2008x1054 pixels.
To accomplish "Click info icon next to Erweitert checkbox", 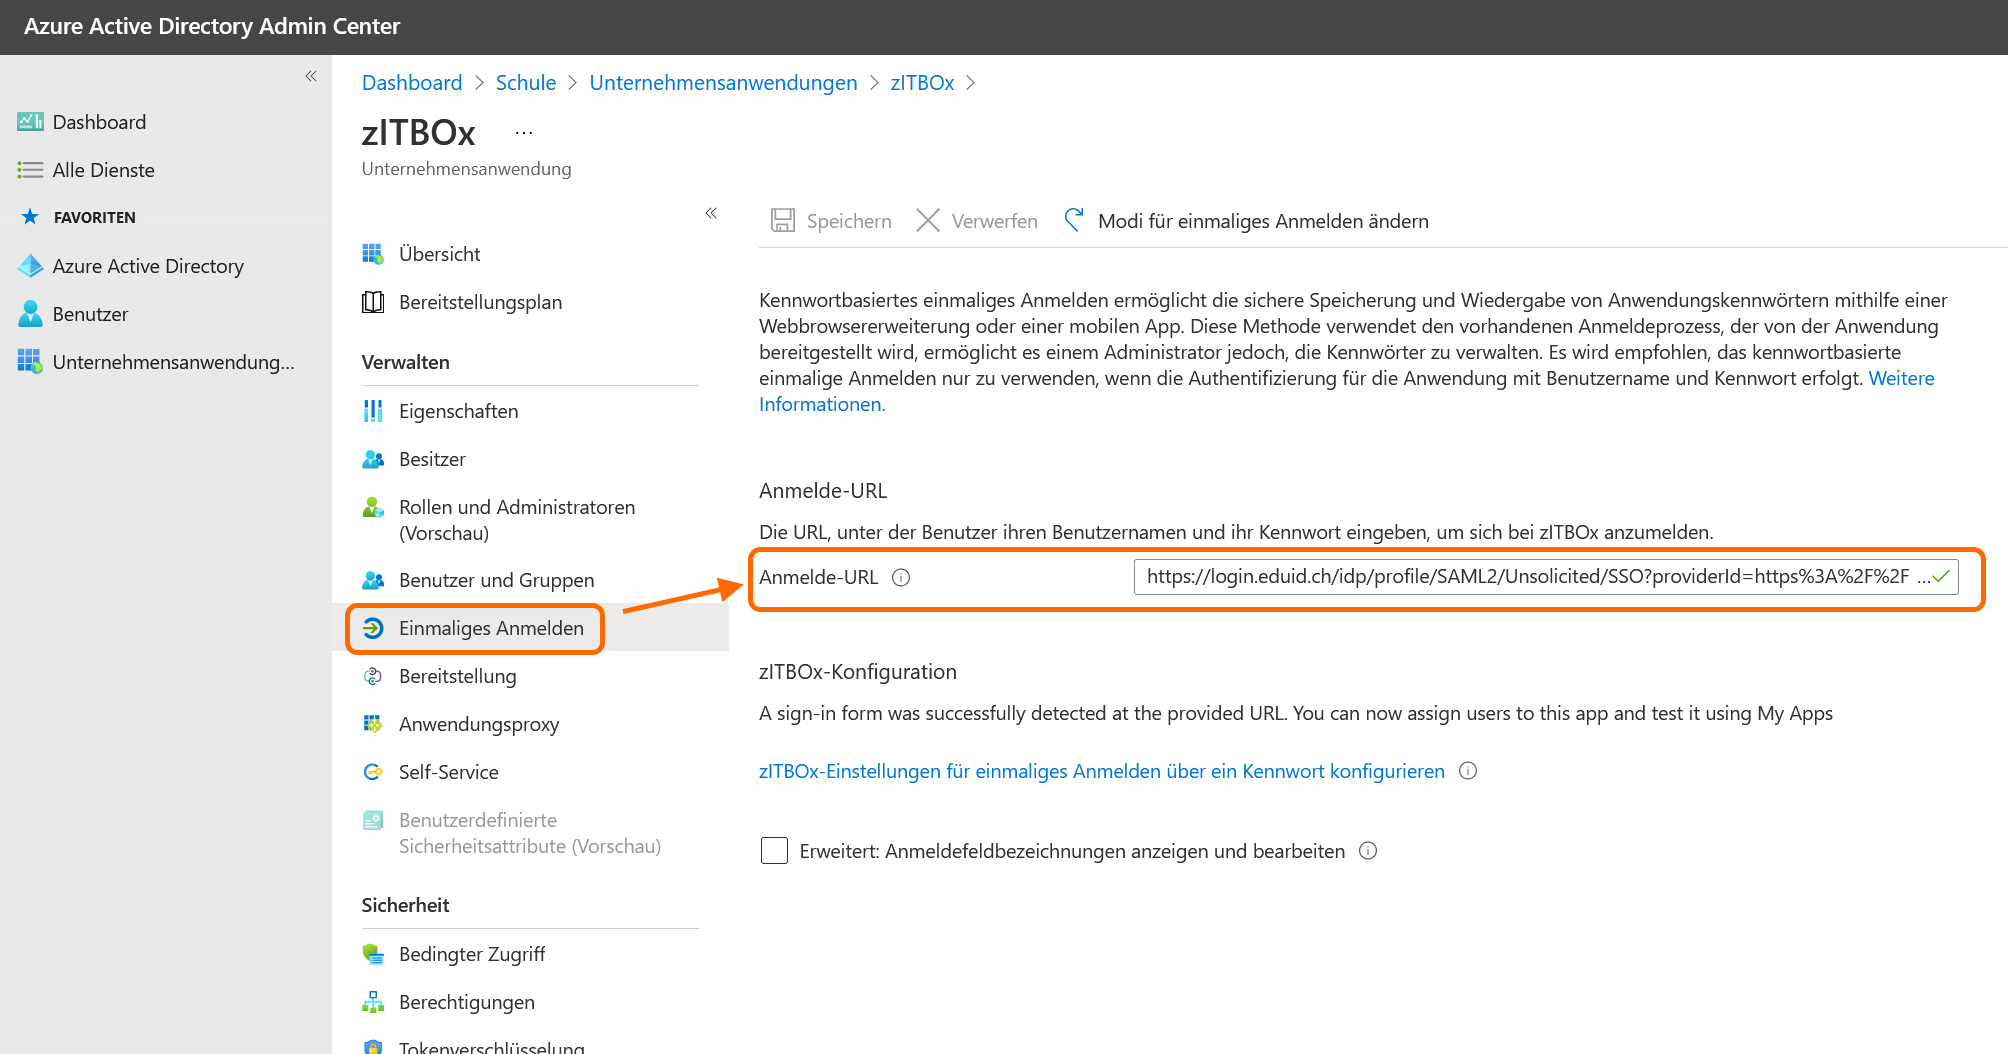I will [1368, 851].
